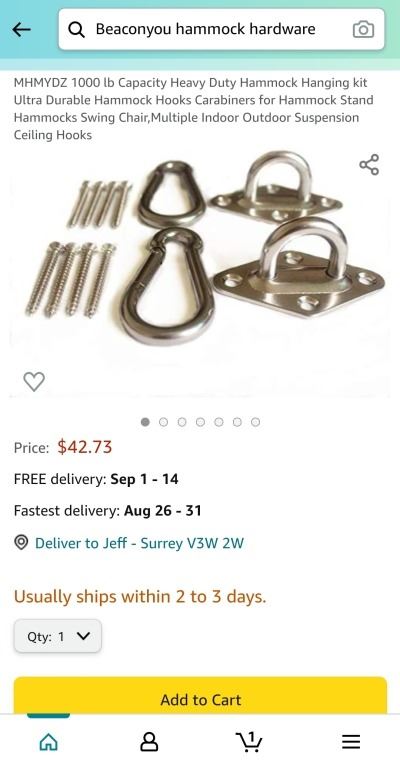
Task: Share this hammock kit product
Action: (369, 165)
